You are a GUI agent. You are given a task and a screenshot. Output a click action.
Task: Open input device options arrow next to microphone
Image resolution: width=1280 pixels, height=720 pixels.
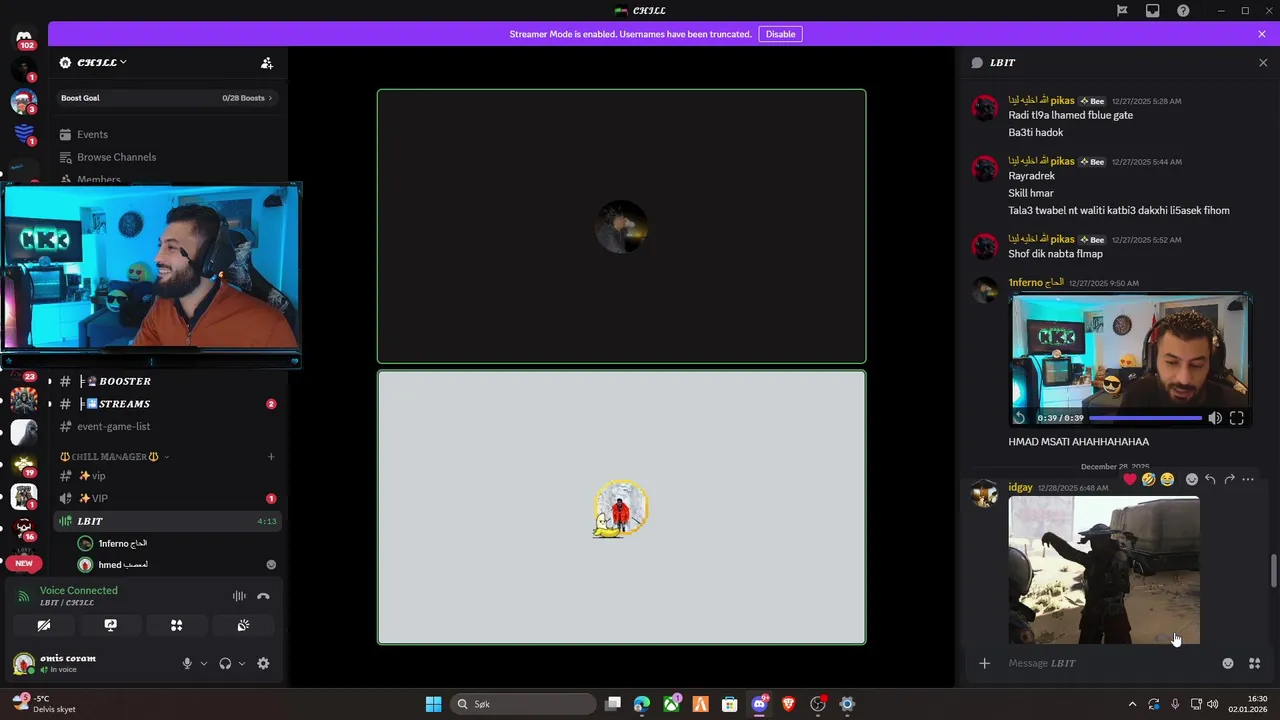204,663
